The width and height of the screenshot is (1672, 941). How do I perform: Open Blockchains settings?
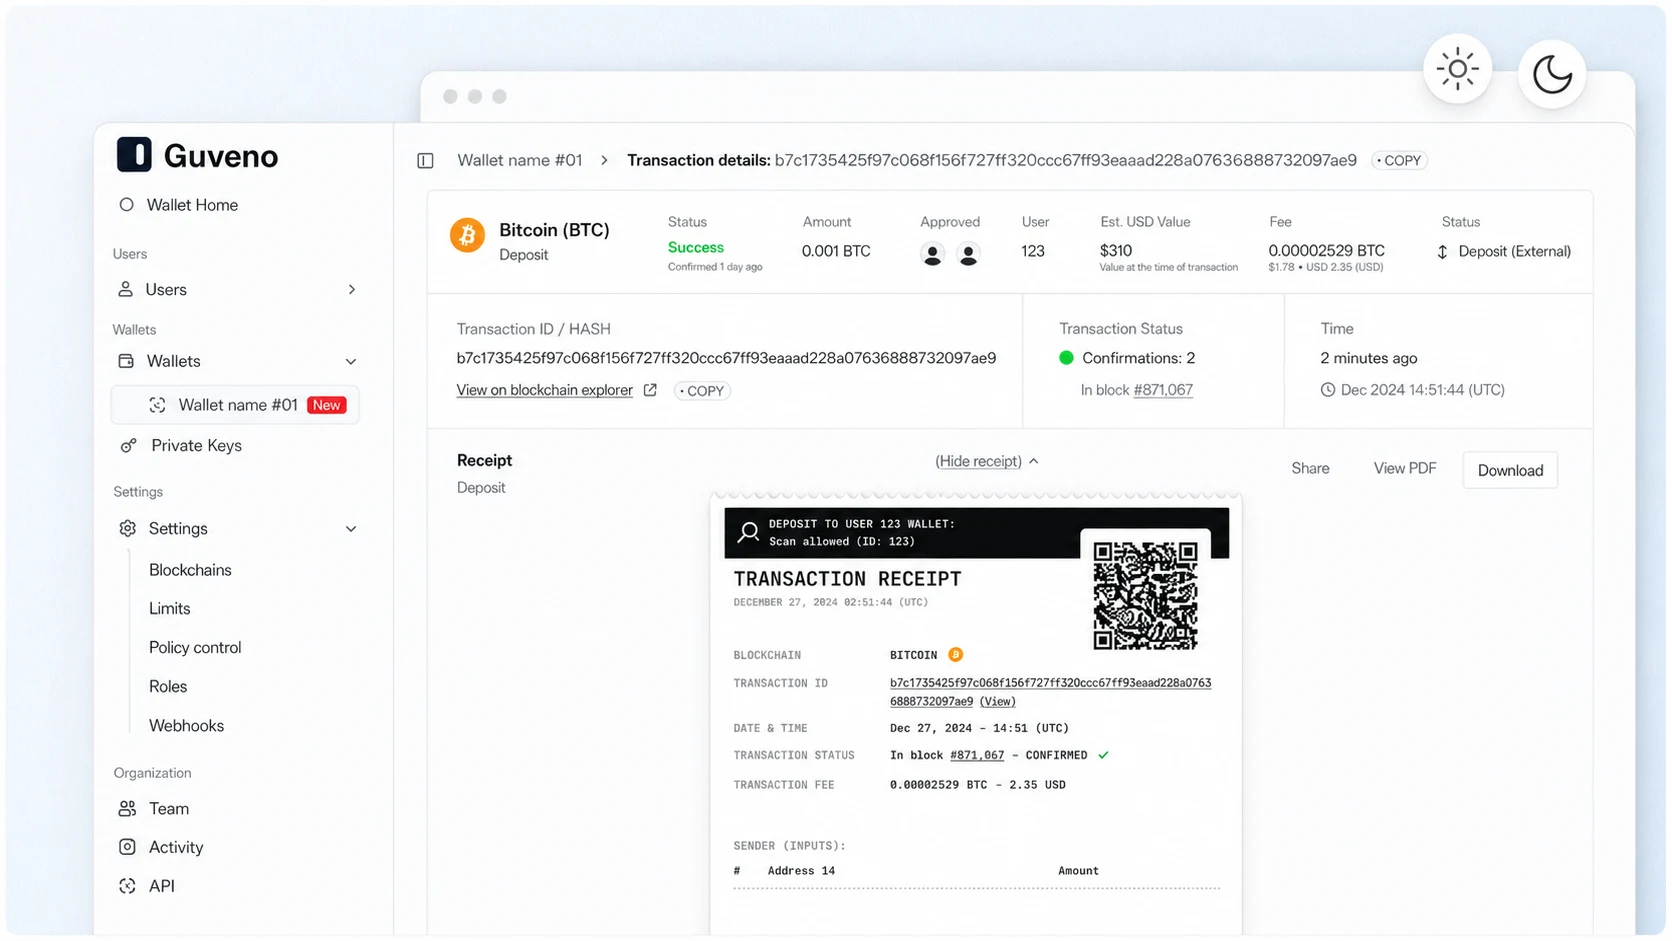tap(190, 570)
